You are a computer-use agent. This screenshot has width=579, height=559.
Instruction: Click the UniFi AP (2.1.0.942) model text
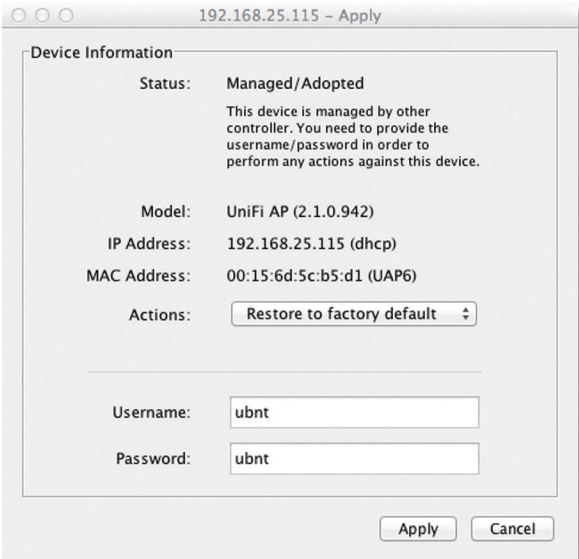(x=300, y=212)
